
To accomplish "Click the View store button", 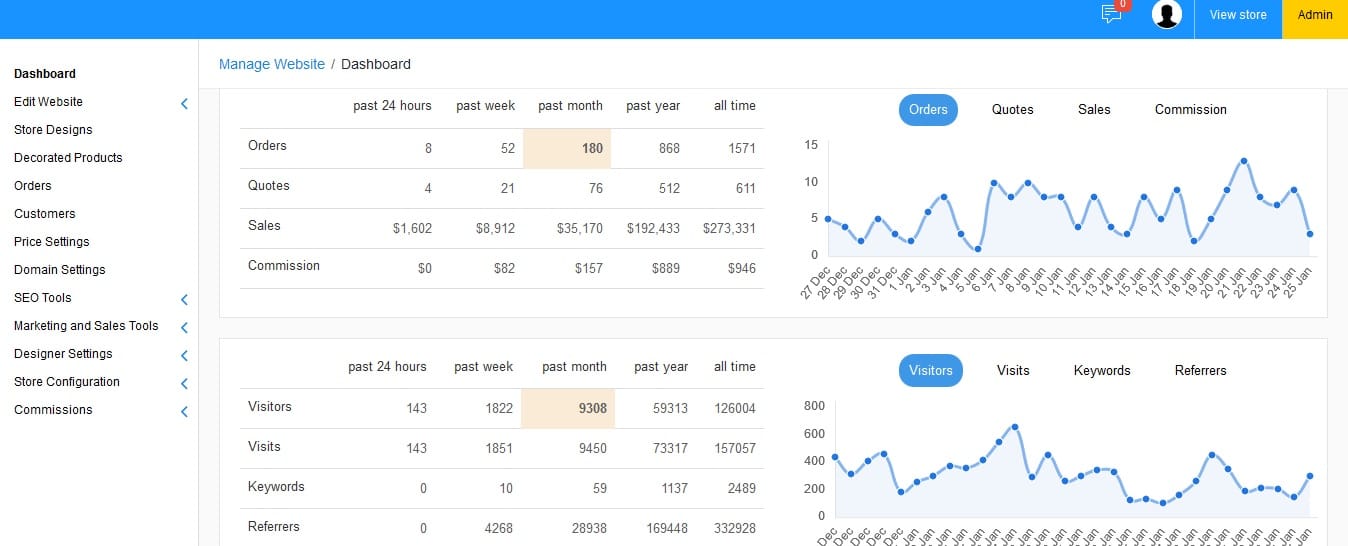I will [1238, 15].
